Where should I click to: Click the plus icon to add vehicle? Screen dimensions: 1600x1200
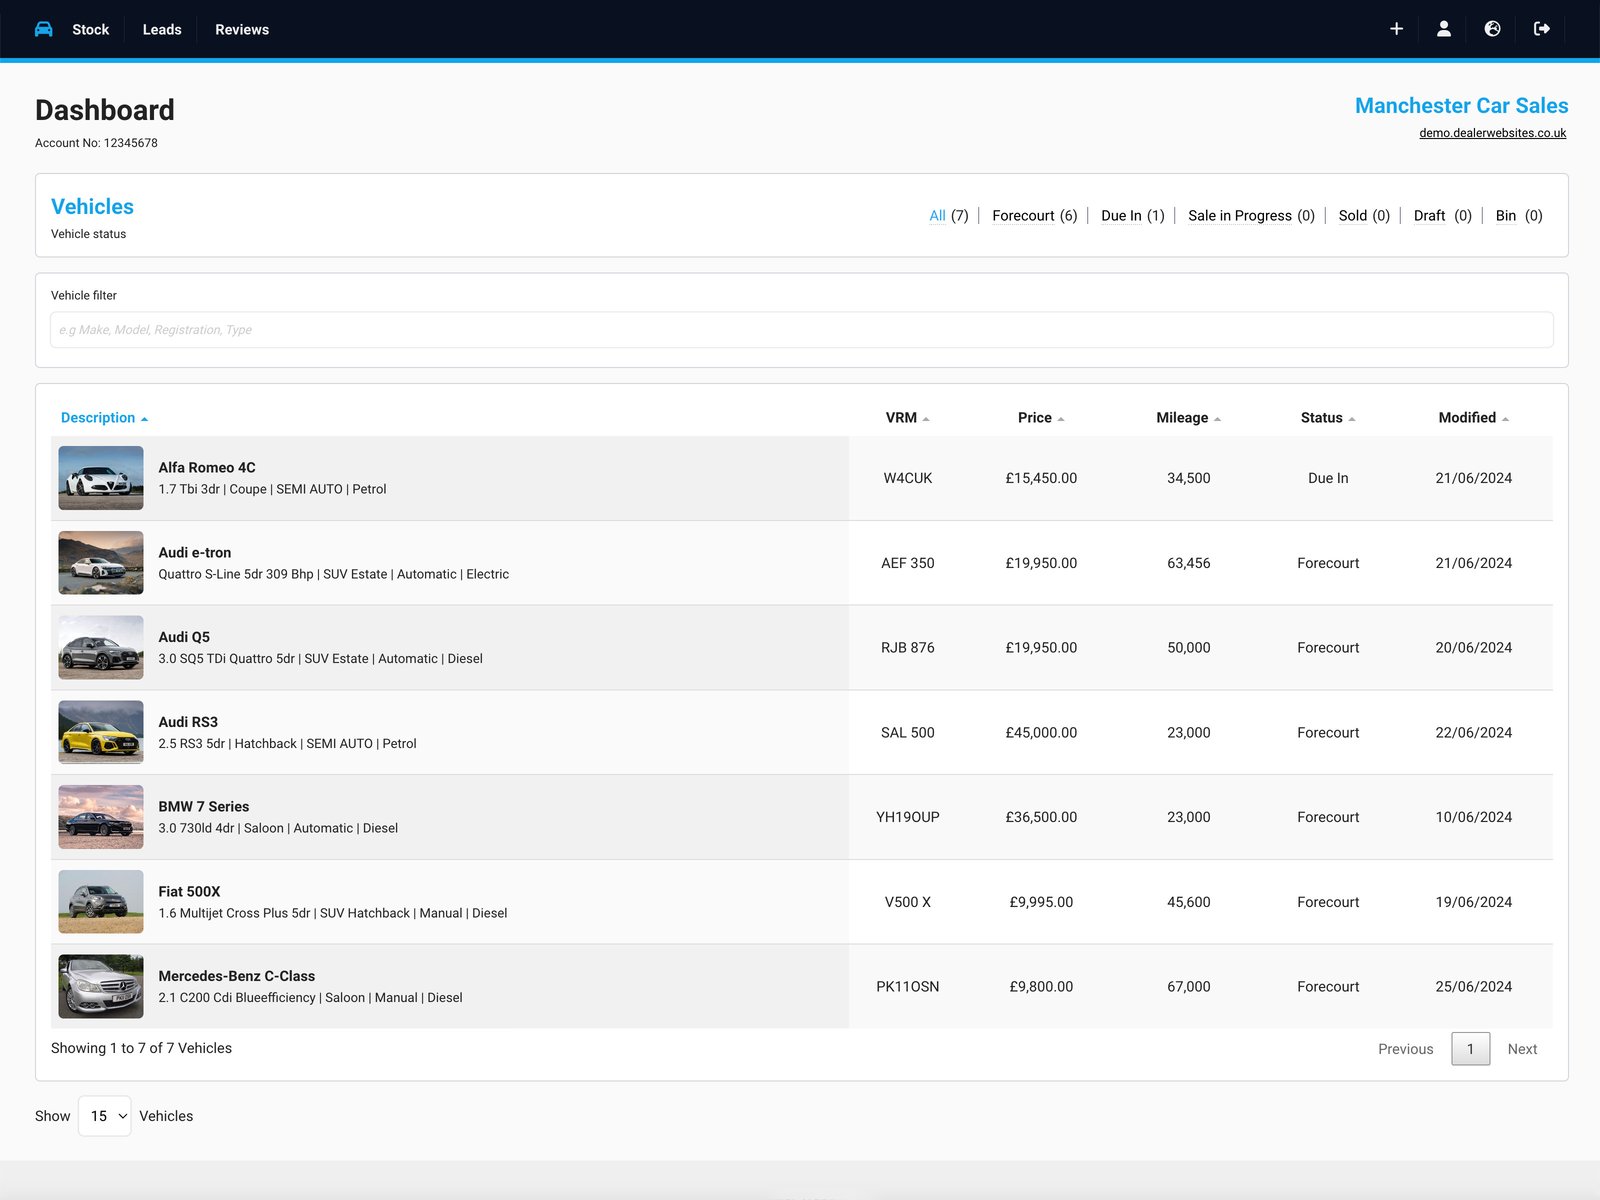(1396, 29)
